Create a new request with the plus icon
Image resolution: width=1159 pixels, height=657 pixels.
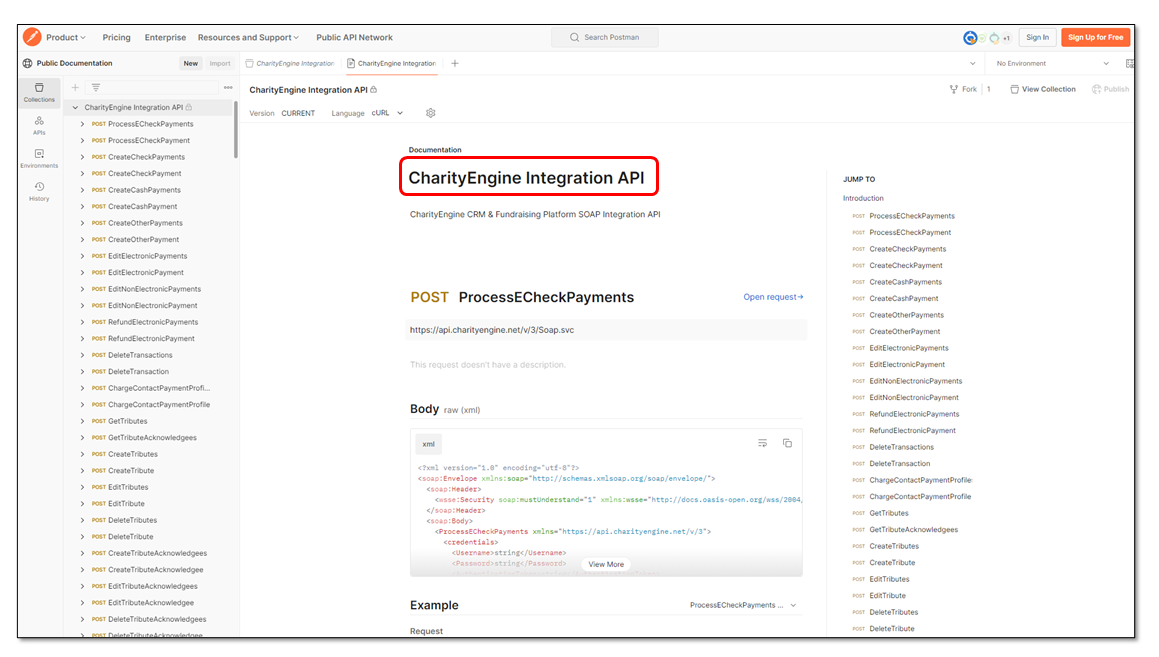[75, 87]
